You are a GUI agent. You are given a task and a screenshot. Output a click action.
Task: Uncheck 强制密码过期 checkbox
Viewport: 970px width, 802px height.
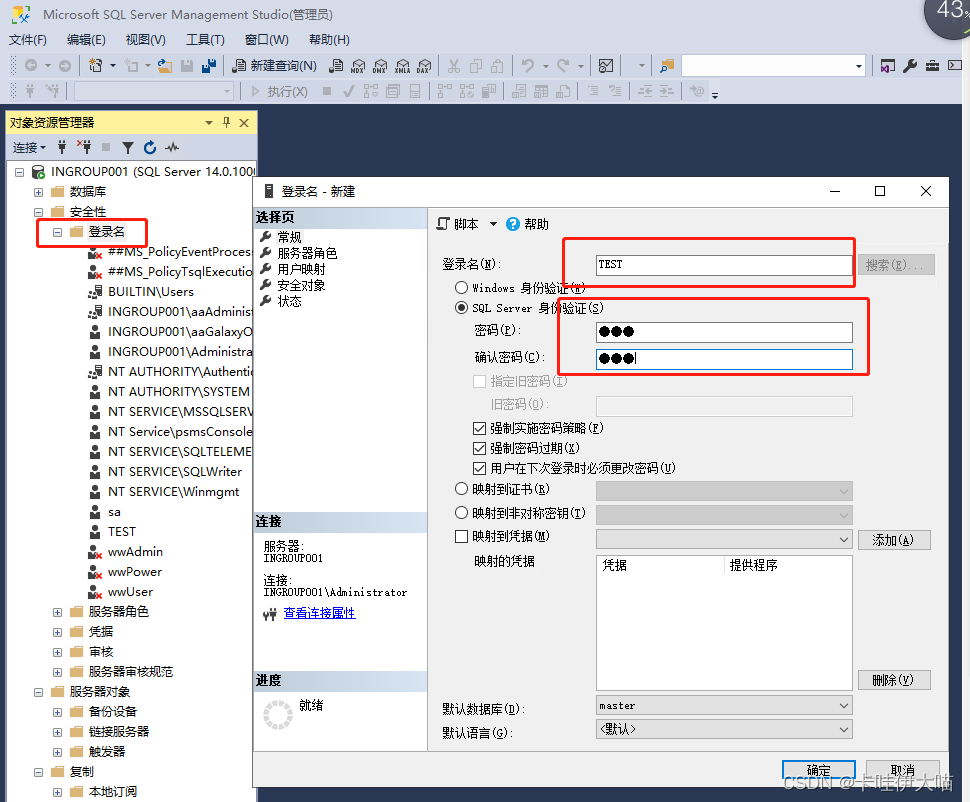[480, 448]
